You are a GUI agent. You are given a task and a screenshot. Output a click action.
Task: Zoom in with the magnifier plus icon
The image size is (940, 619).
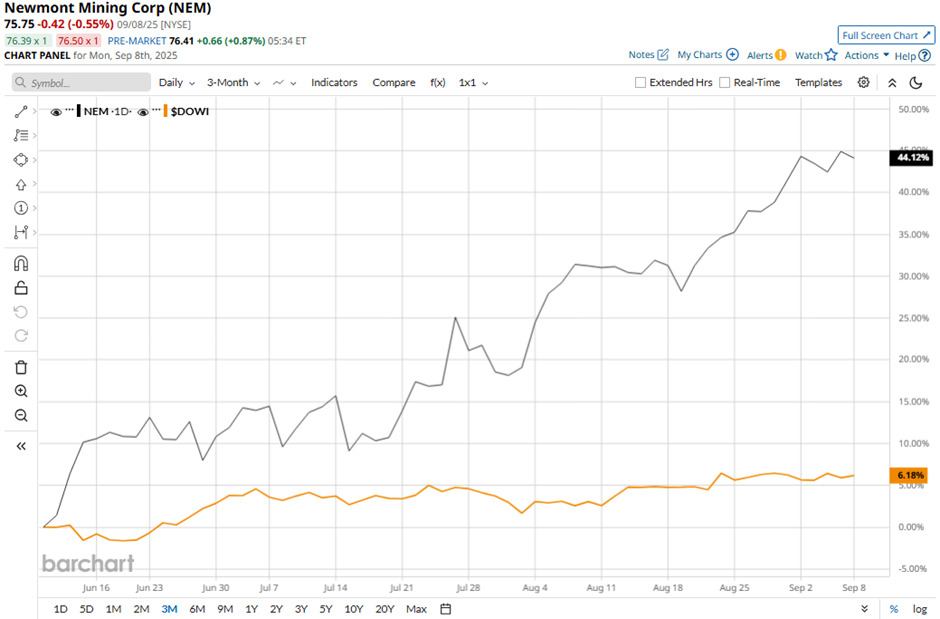pyautogui.click(x=21, y=391)
